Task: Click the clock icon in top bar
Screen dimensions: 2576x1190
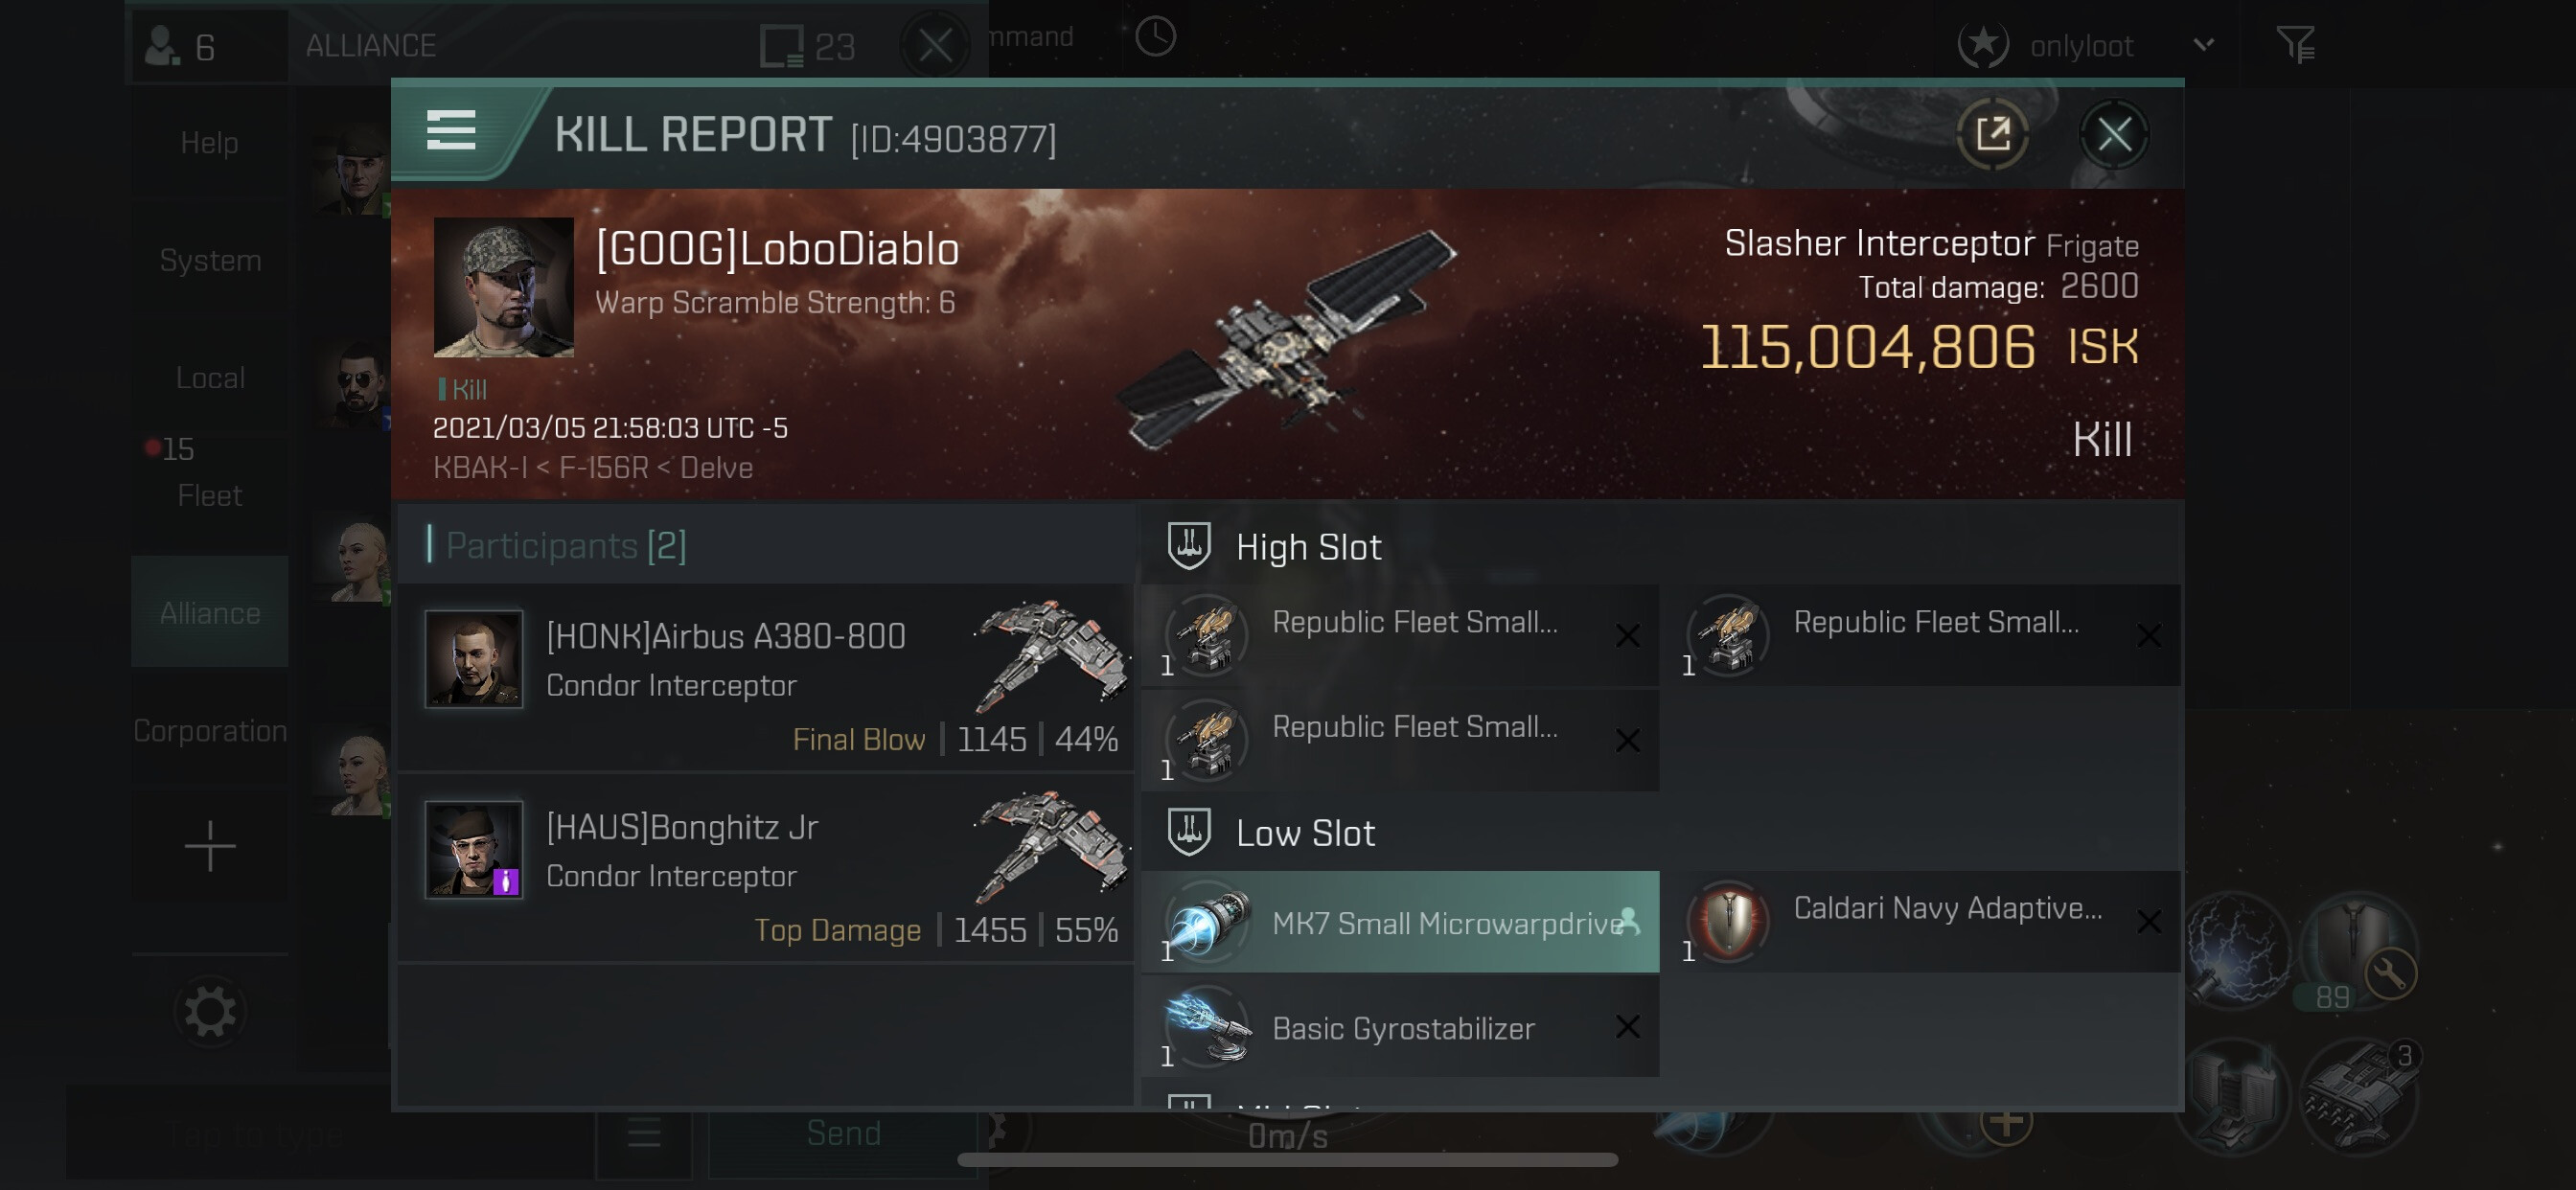Action: [x=1155, y=37]
